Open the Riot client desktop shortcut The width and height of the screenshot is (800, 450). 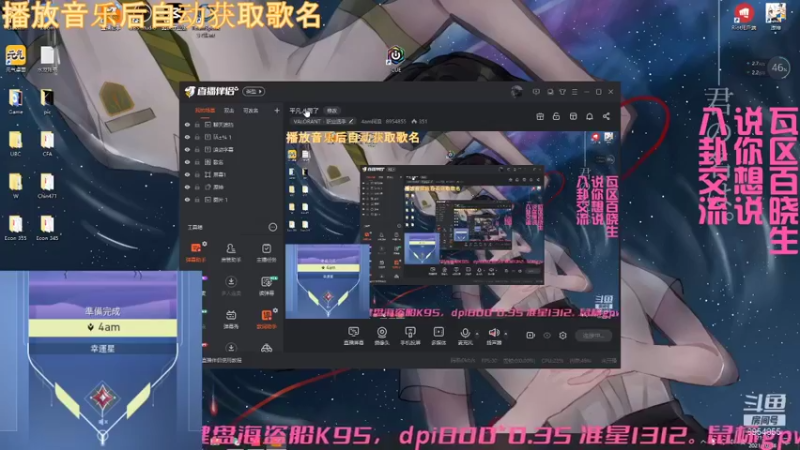point(744,16)
